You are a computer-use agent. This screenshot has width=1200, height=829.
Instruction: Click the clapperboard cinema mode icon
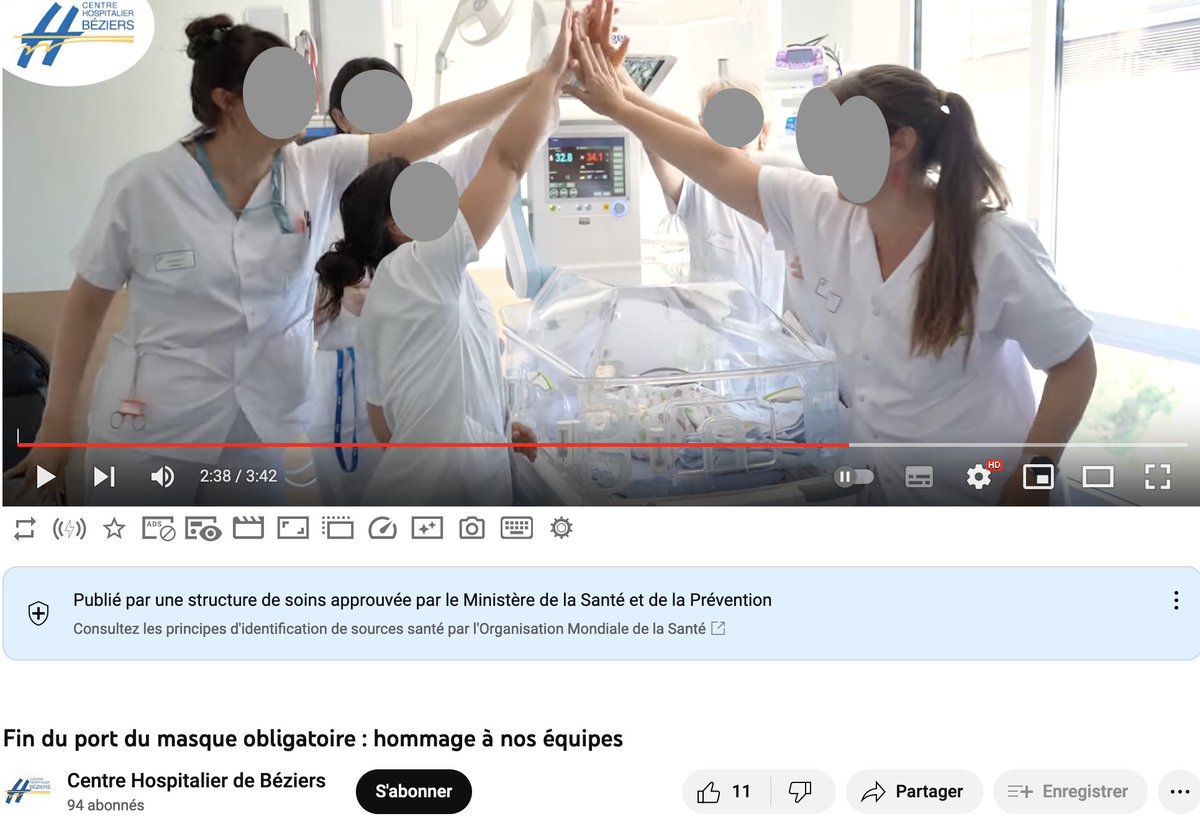248,528
